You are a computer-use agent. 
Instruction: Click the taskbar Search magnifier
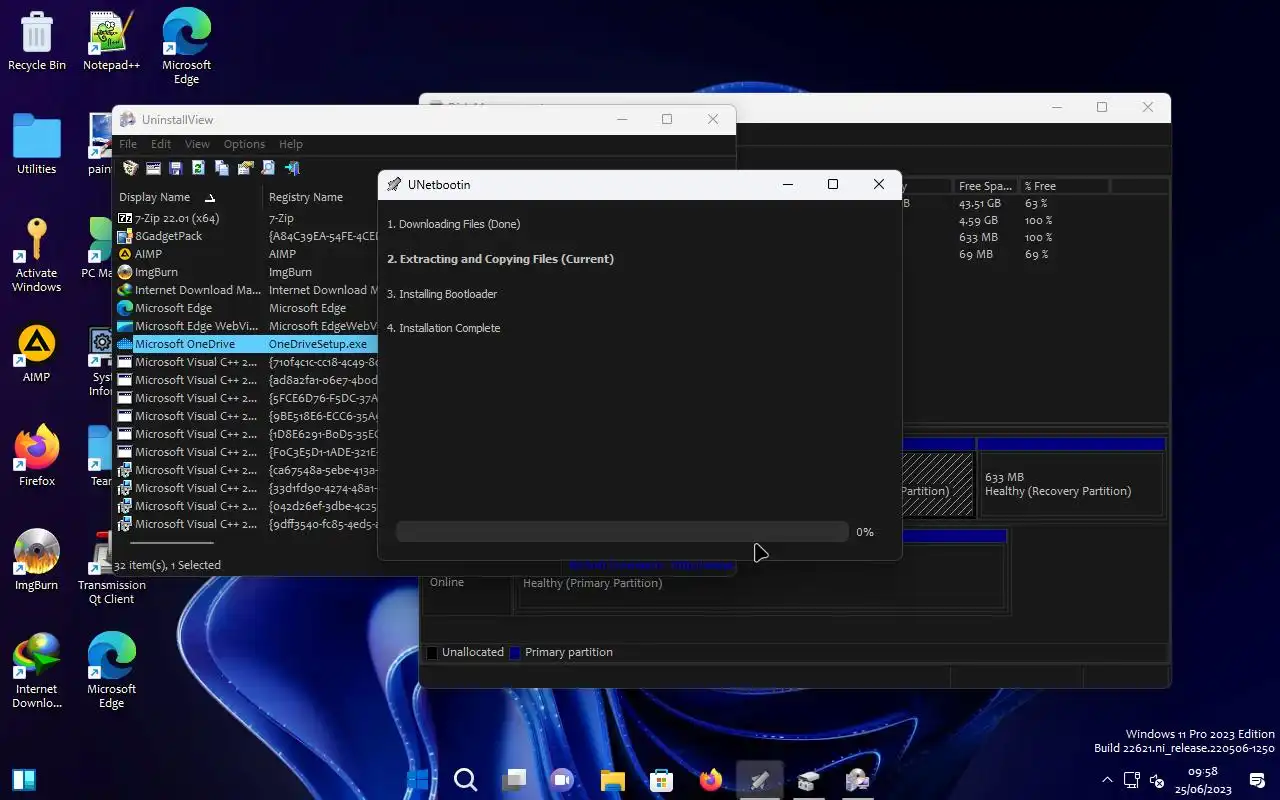pyautogui.click(x=465, y=780)
